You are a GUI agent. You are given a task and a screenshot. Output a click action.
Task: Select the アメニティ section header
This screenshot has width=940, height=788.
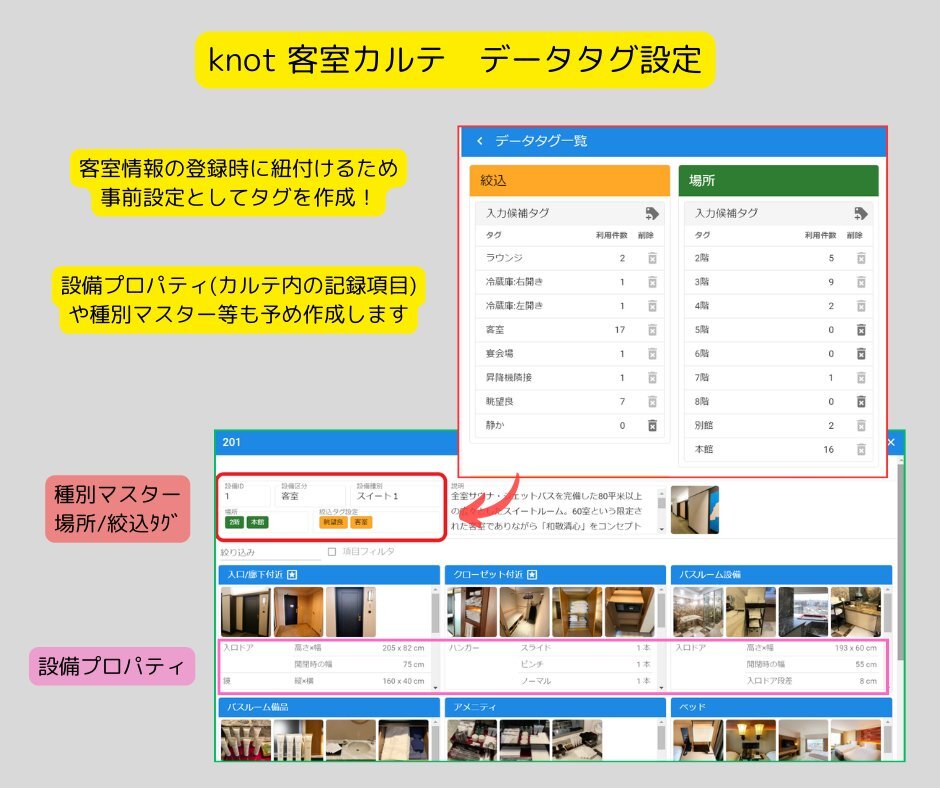[555, 707]
